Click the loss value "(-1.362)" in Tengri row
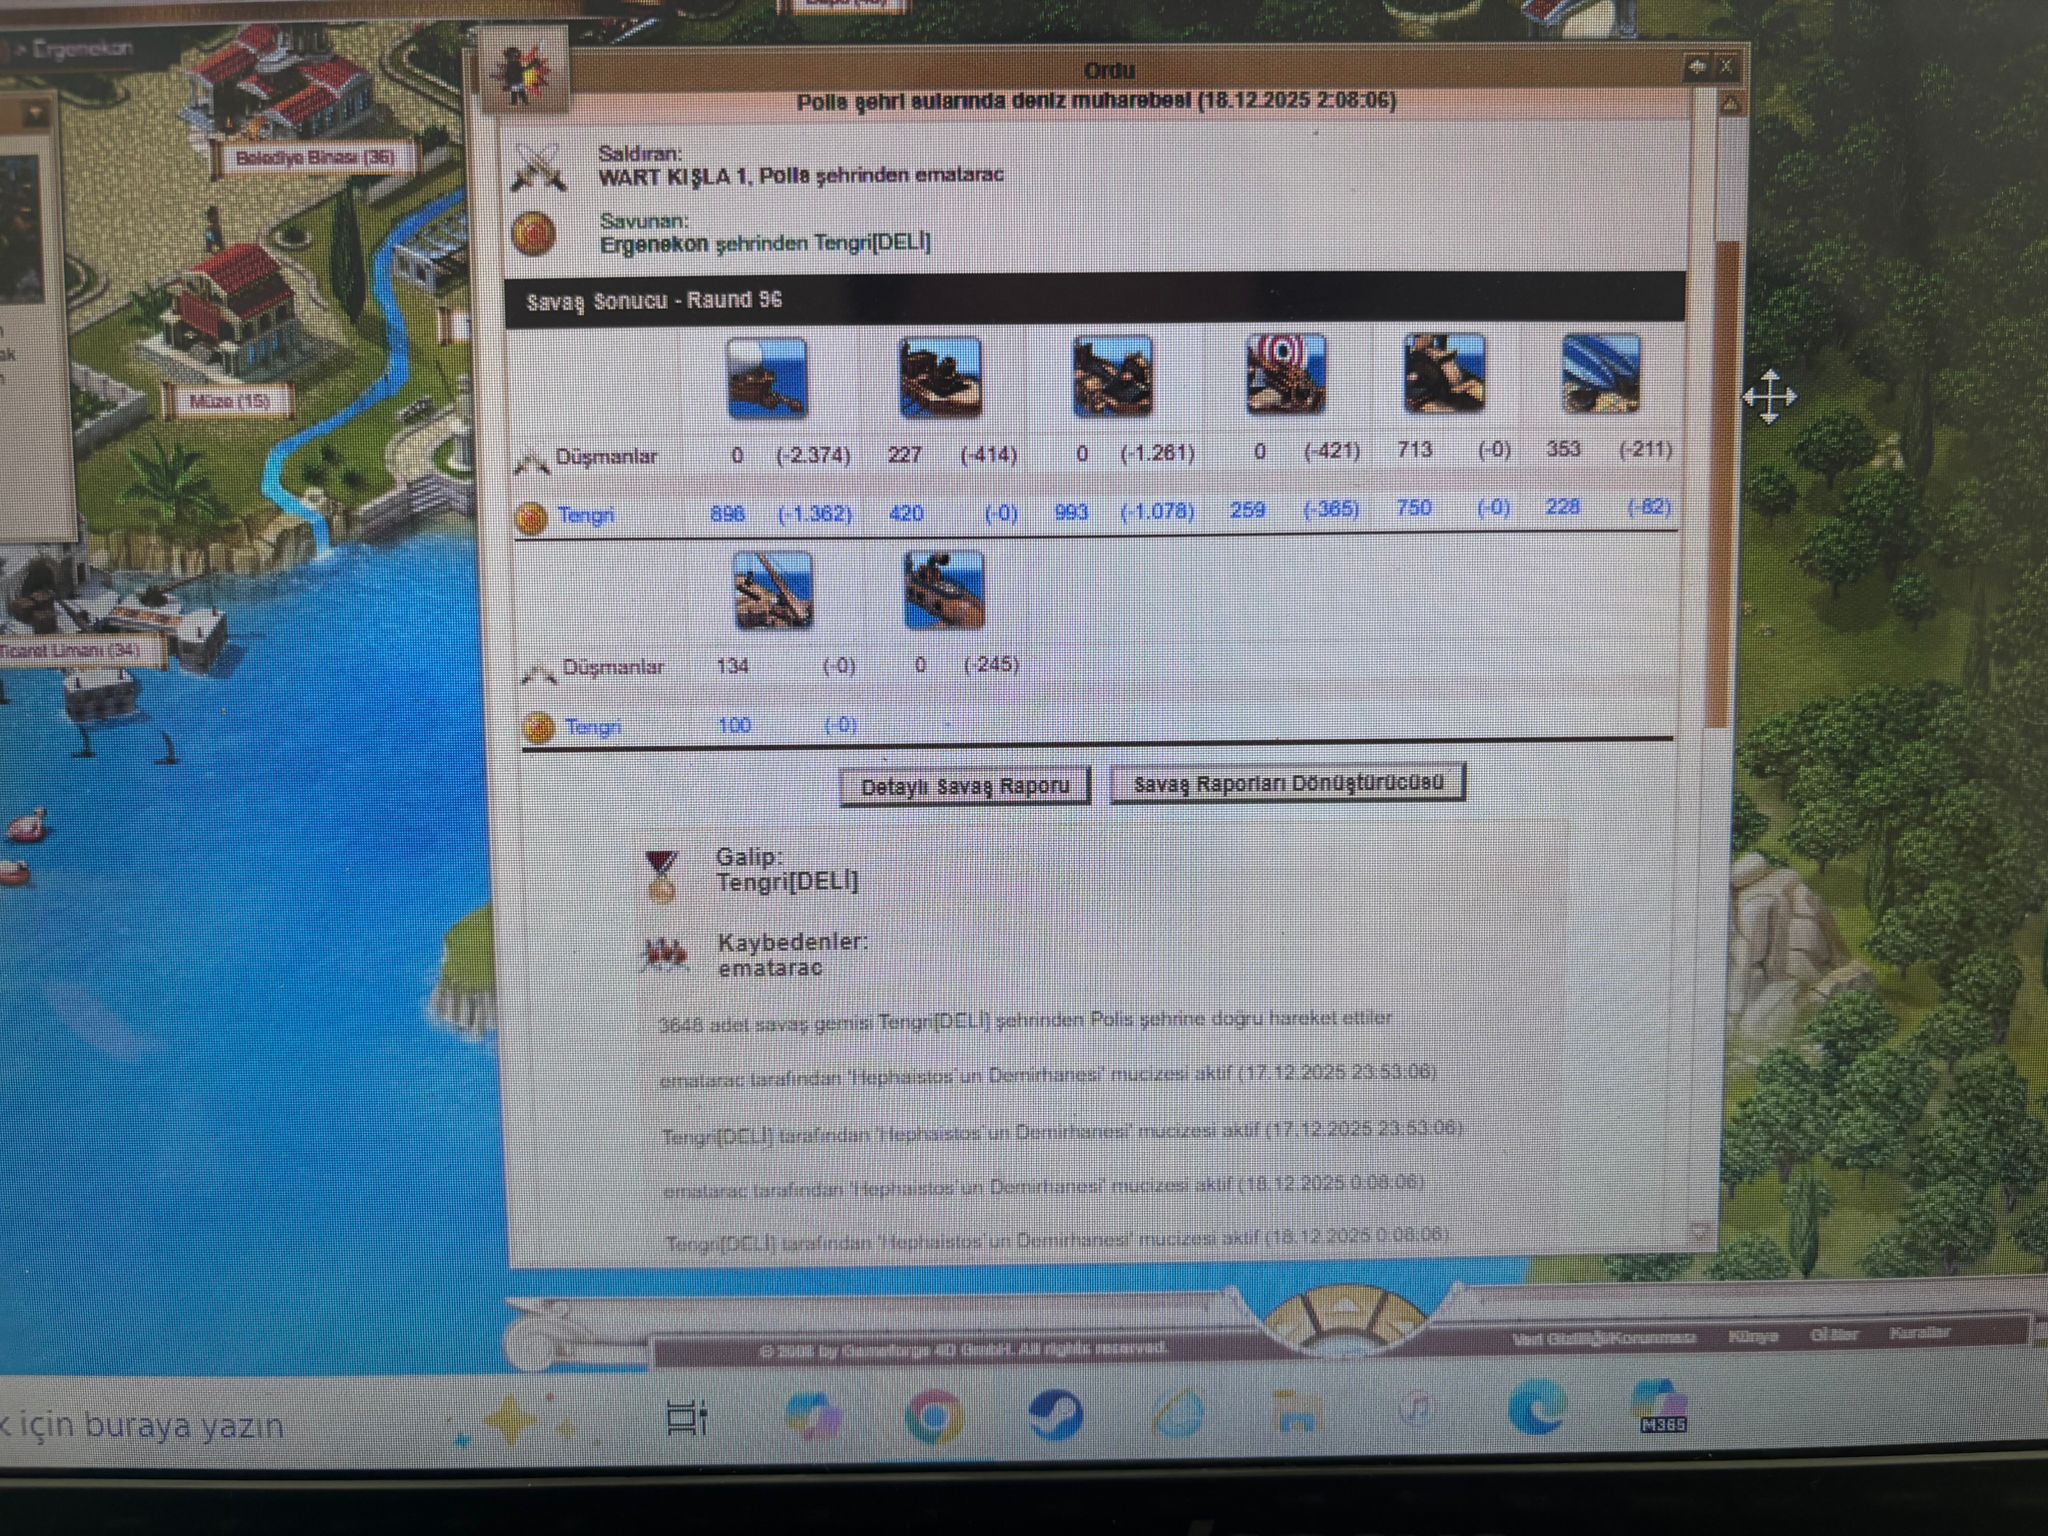 pos(815,514)
